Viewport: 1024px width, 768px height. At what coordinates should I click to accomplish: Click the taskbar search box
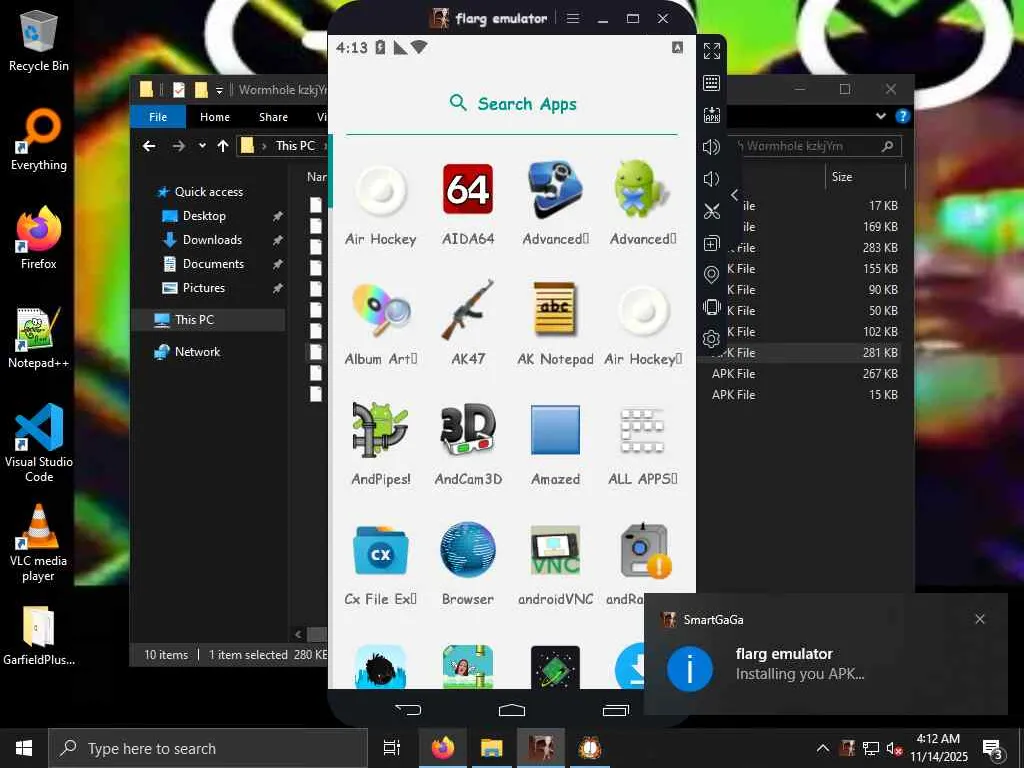pyautogui.click(x=208, y=748)
